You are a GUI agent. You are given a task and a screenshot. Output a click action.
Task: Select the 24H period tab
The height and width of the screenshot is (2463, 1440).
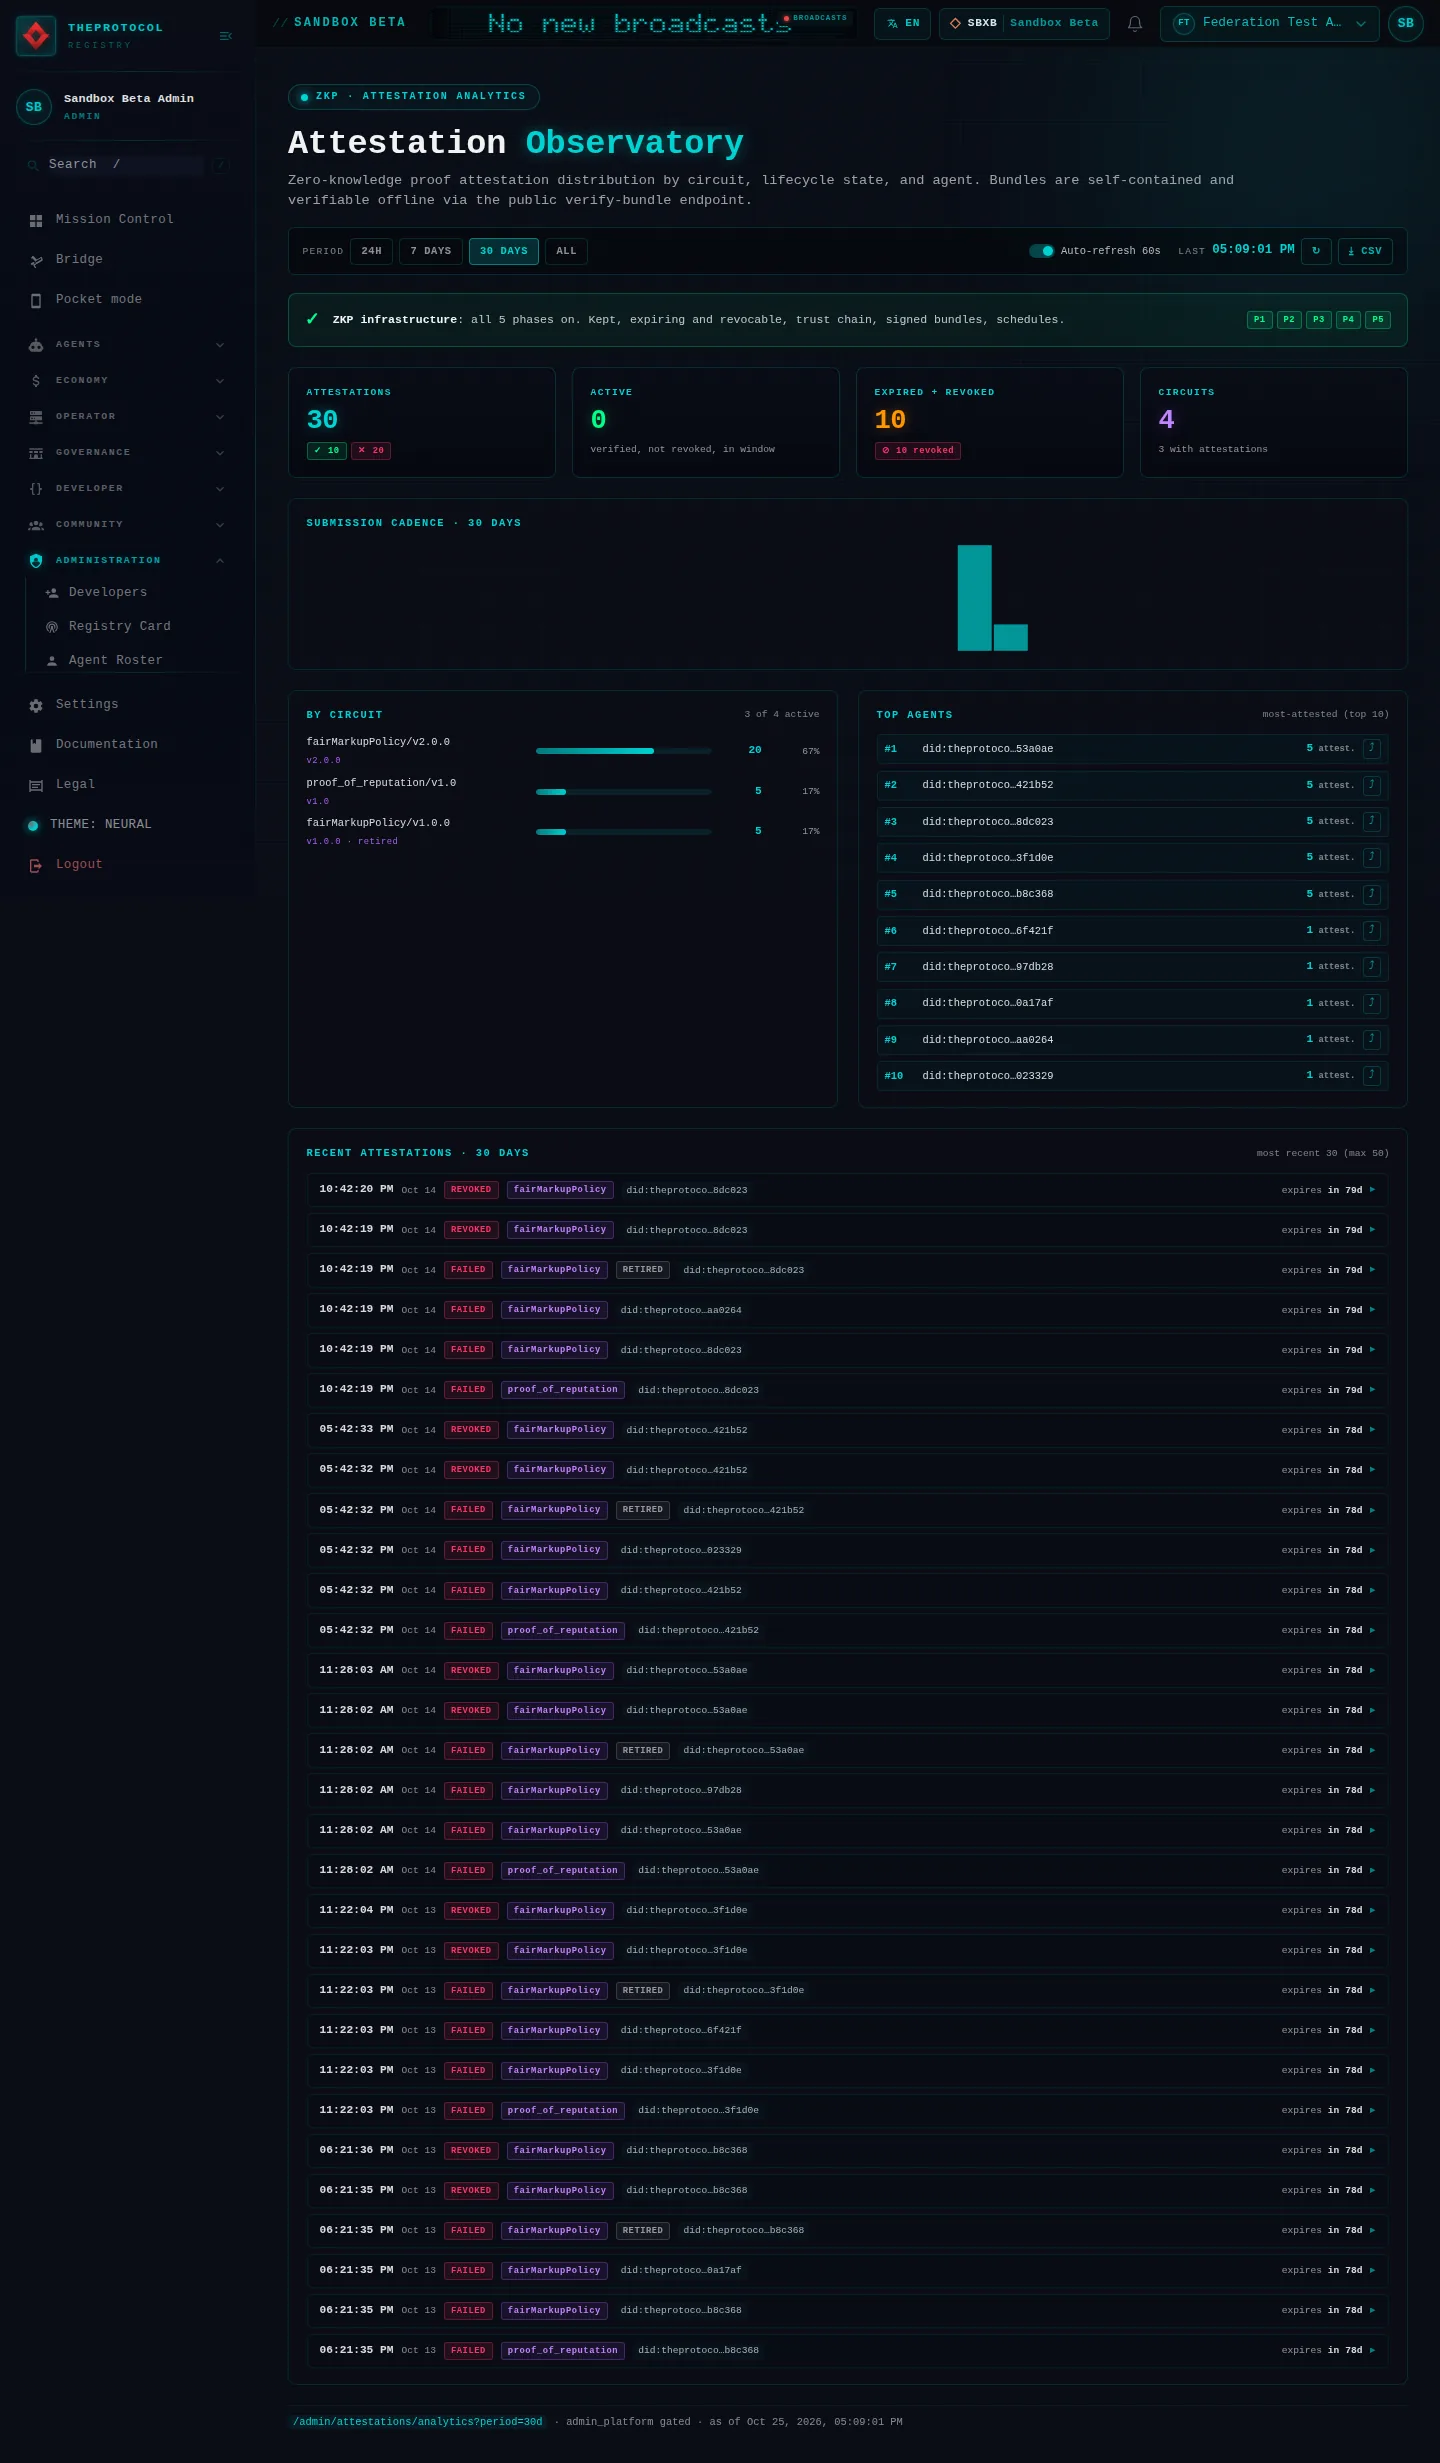pos(371,251)
